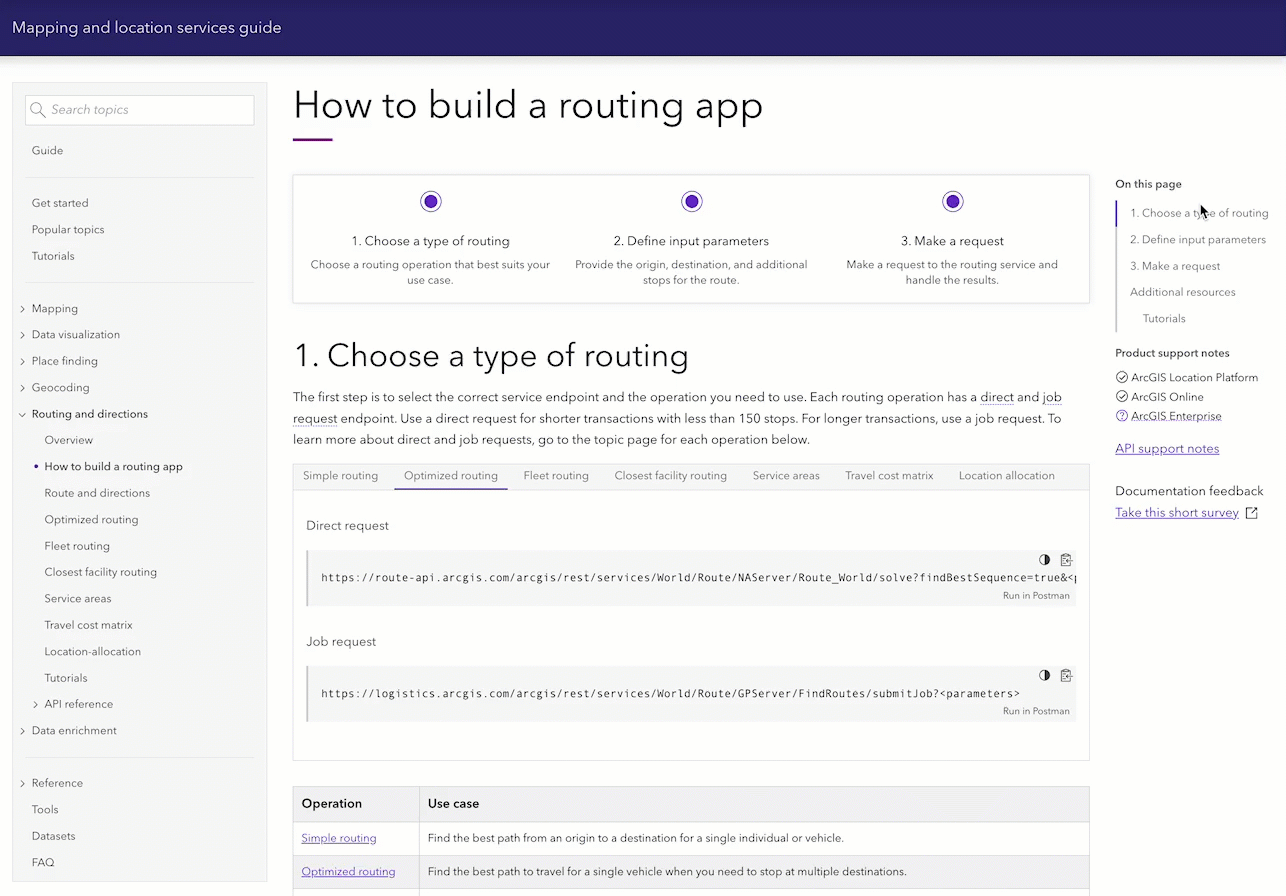Switch to the Fleet routing tab
1286x896 pixels.
[556, 476]
